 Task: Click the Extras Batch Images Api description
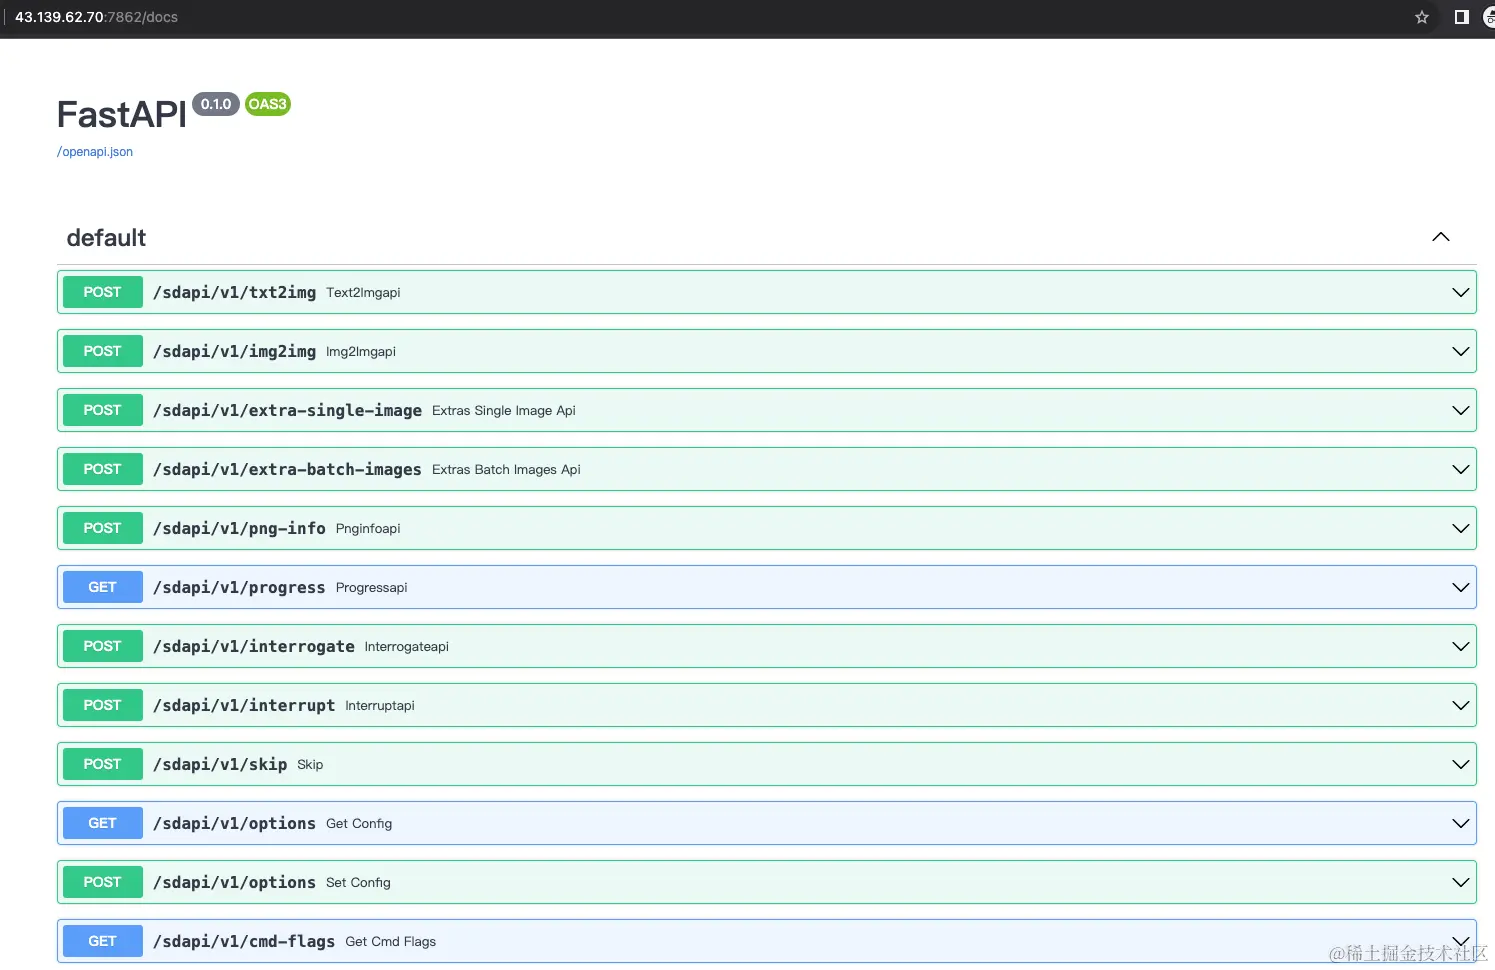[506, 470]
